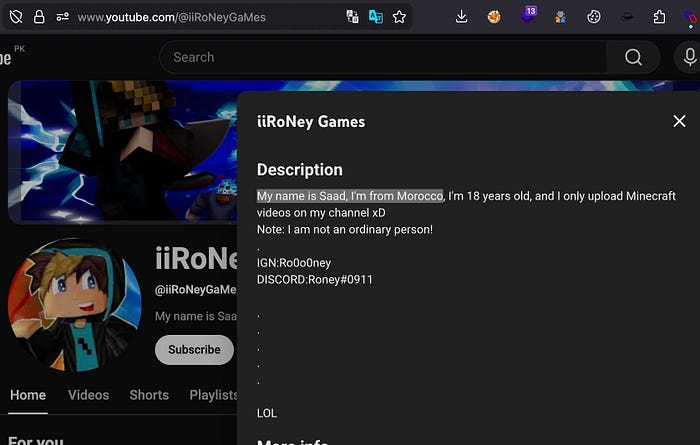Click the YouTube logo with PK label

coord(12,56)
